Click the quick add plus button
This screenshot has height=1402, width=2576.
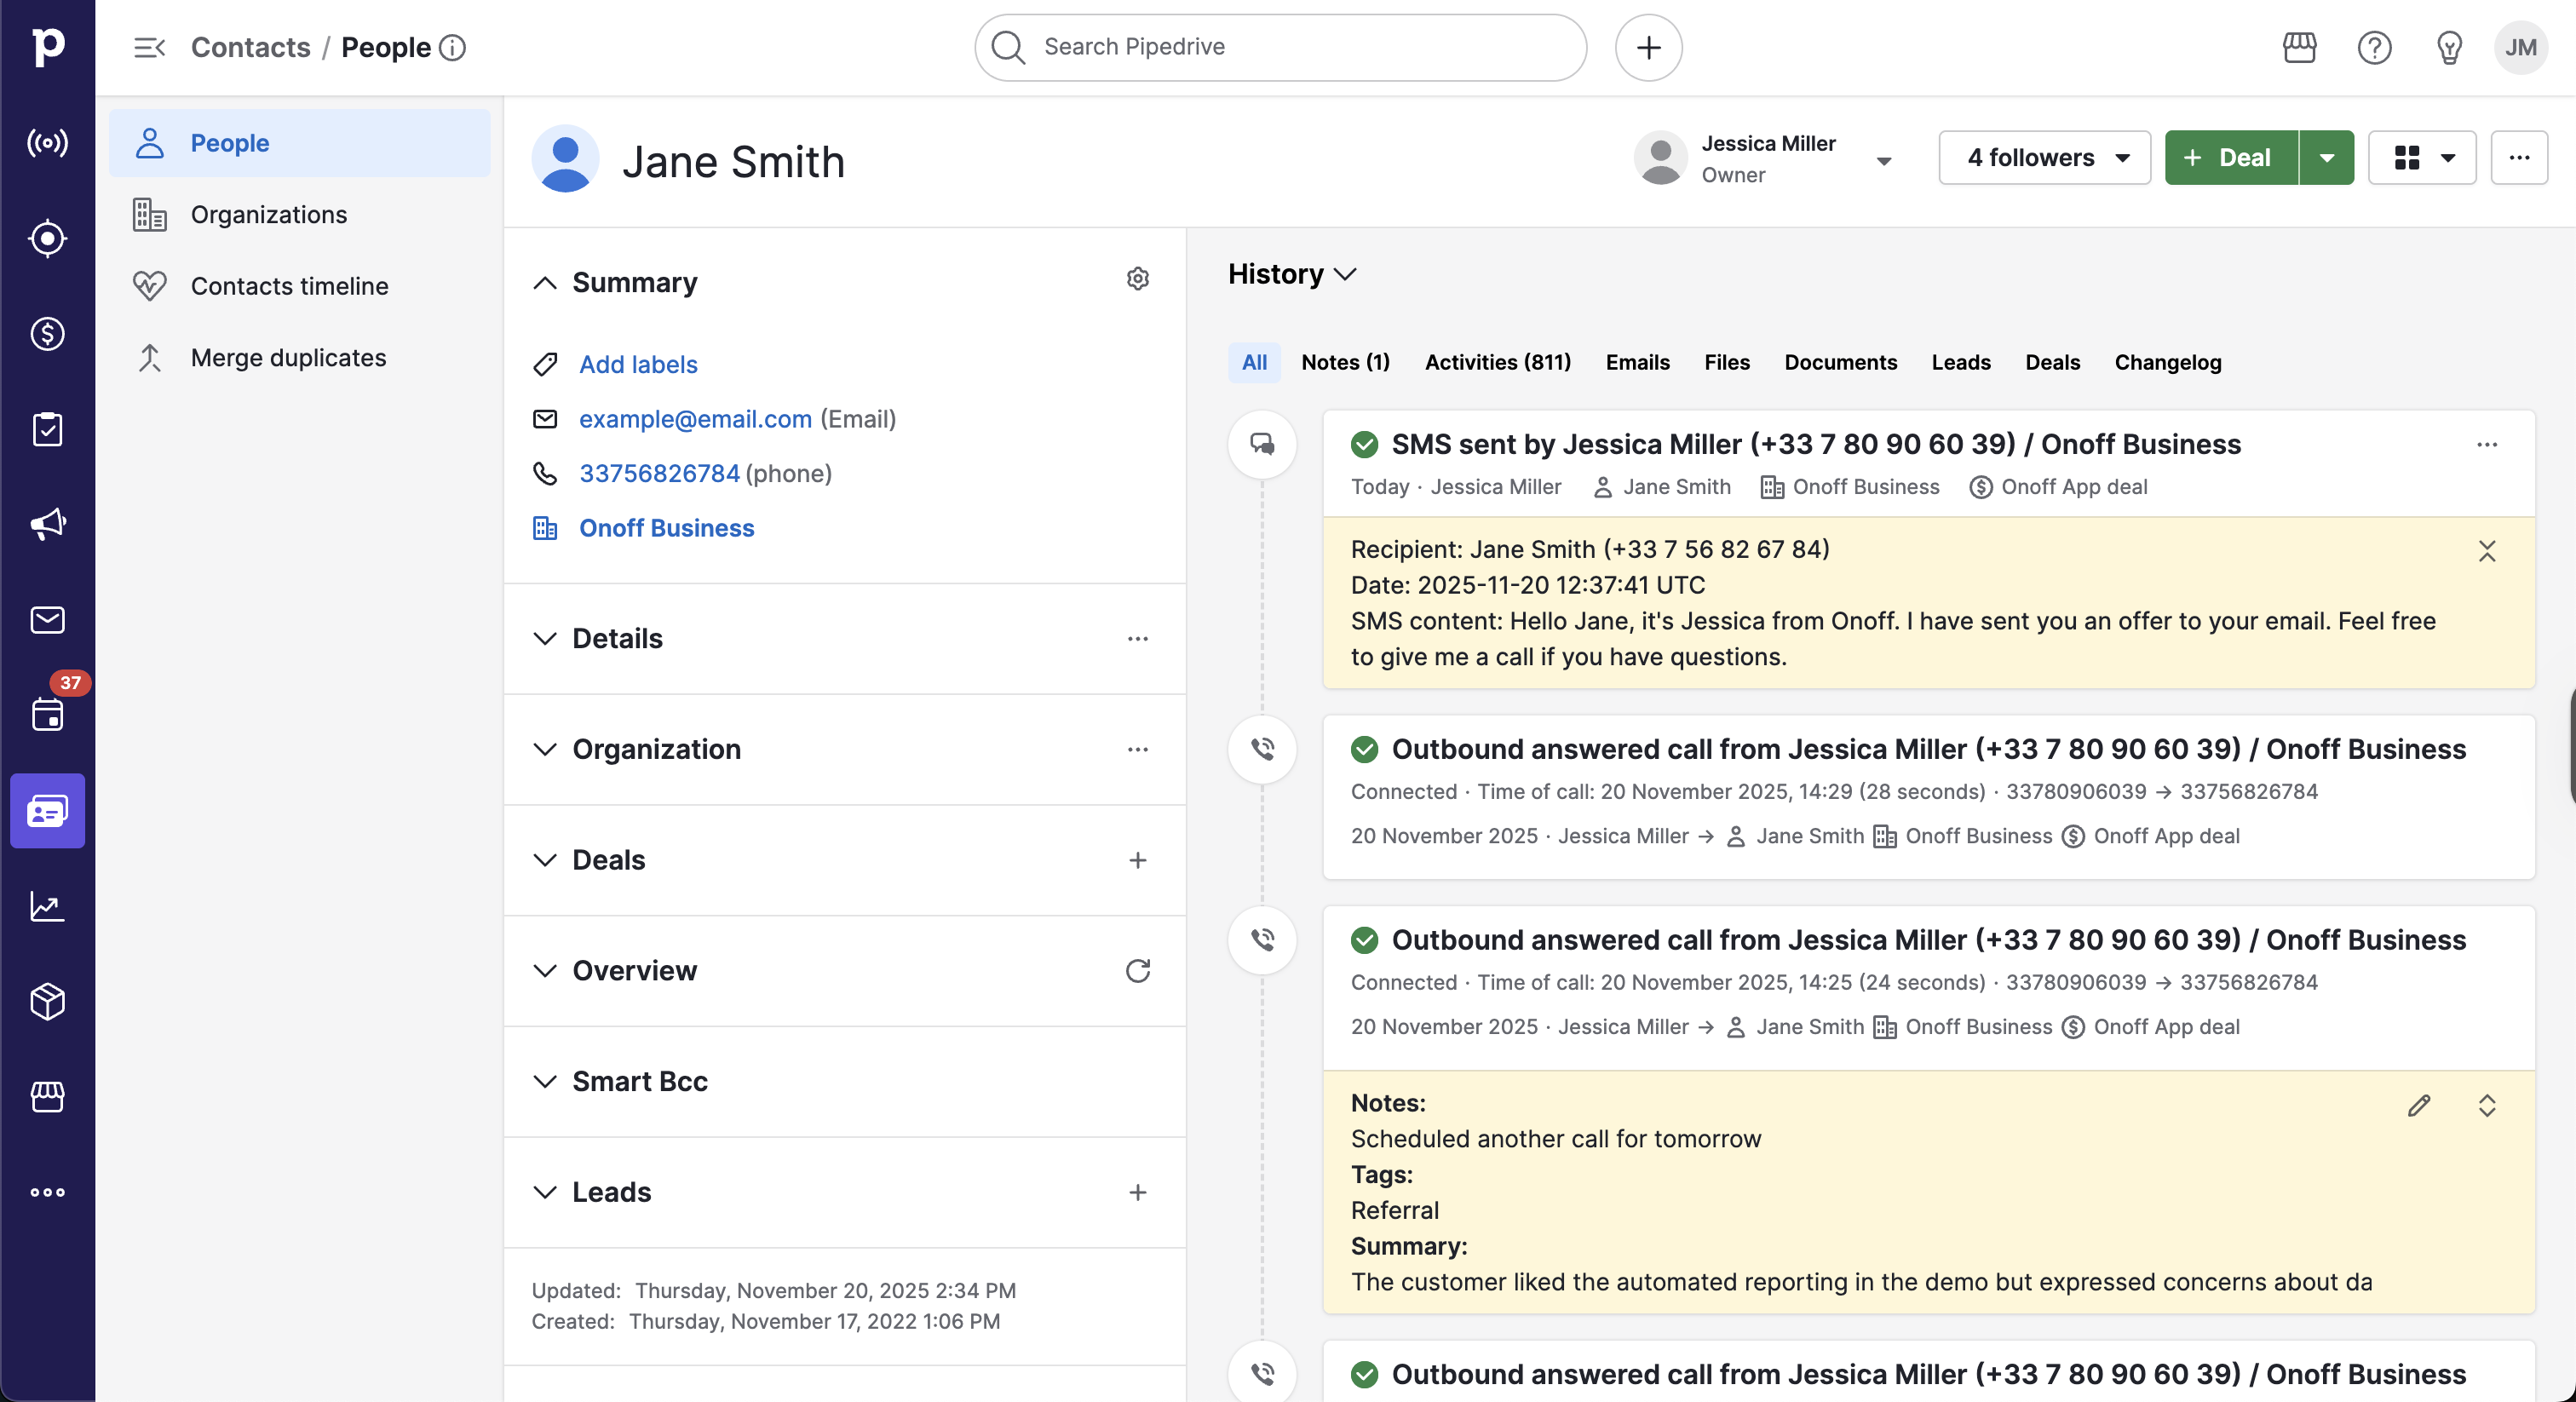tap(1648, 47)
